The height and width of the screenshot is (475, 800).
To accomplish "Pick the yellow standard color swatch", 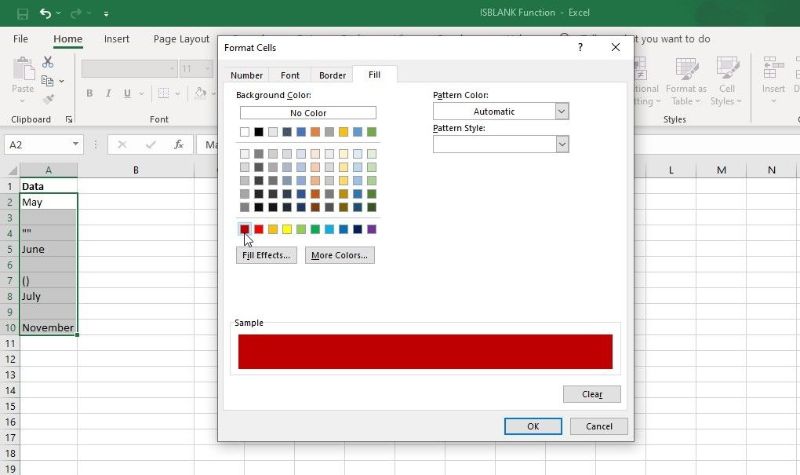I will click(287, 229).
